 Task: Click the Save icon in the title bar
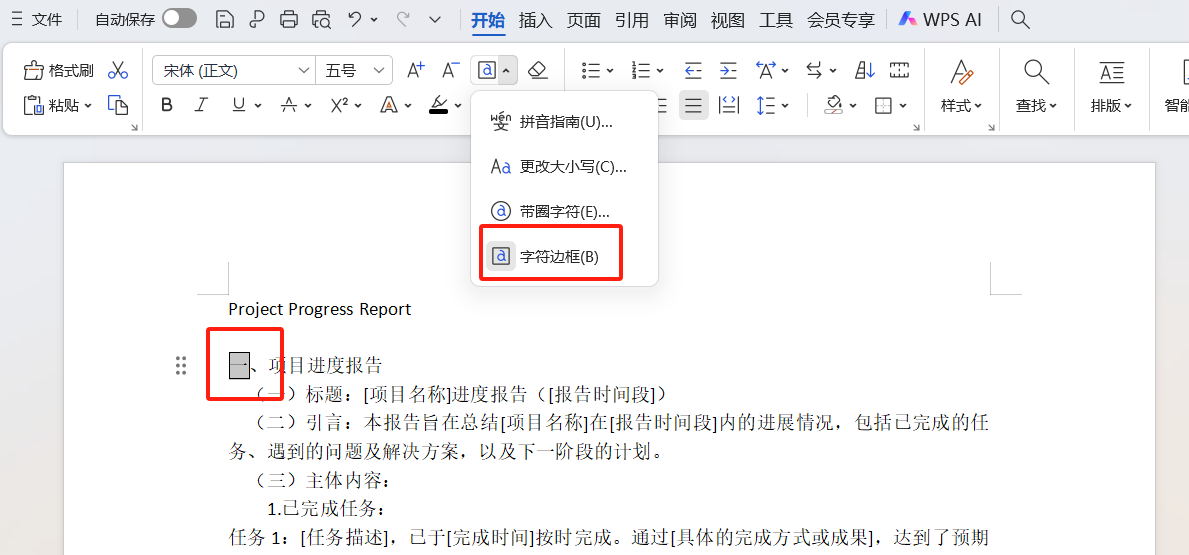225,19
